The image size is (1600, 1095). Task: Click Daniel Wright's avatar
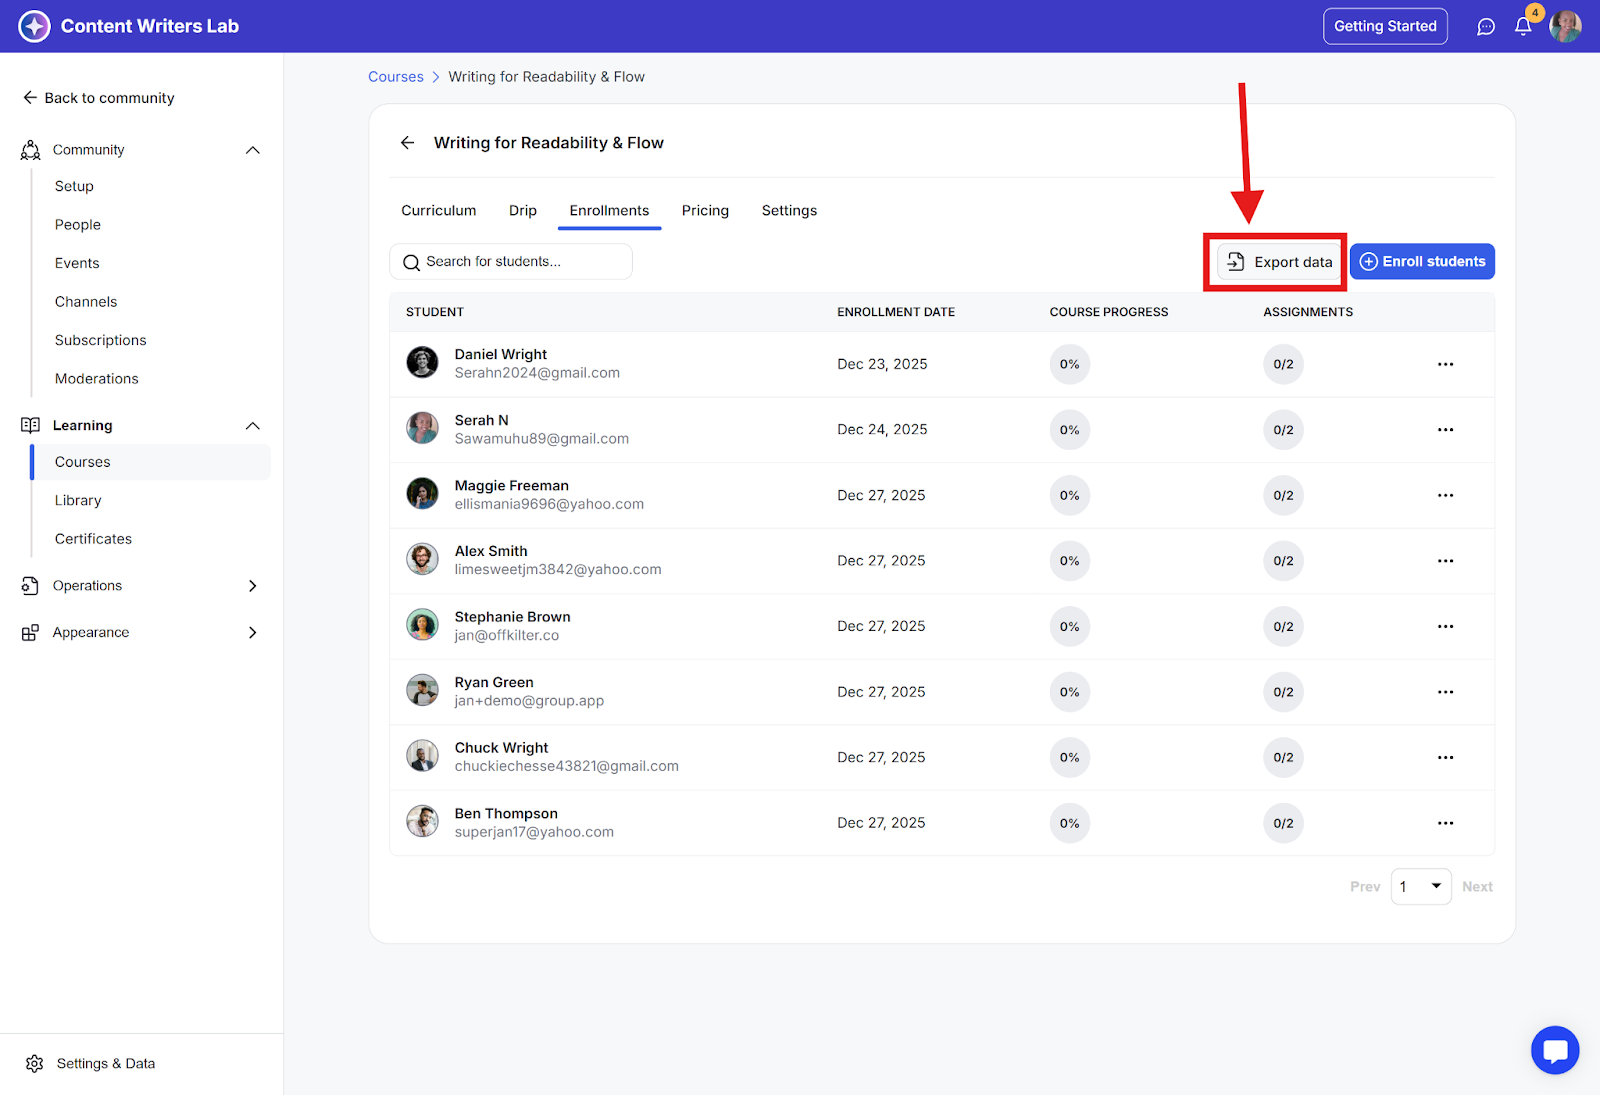pyautogui.click(x=422, y=362)
